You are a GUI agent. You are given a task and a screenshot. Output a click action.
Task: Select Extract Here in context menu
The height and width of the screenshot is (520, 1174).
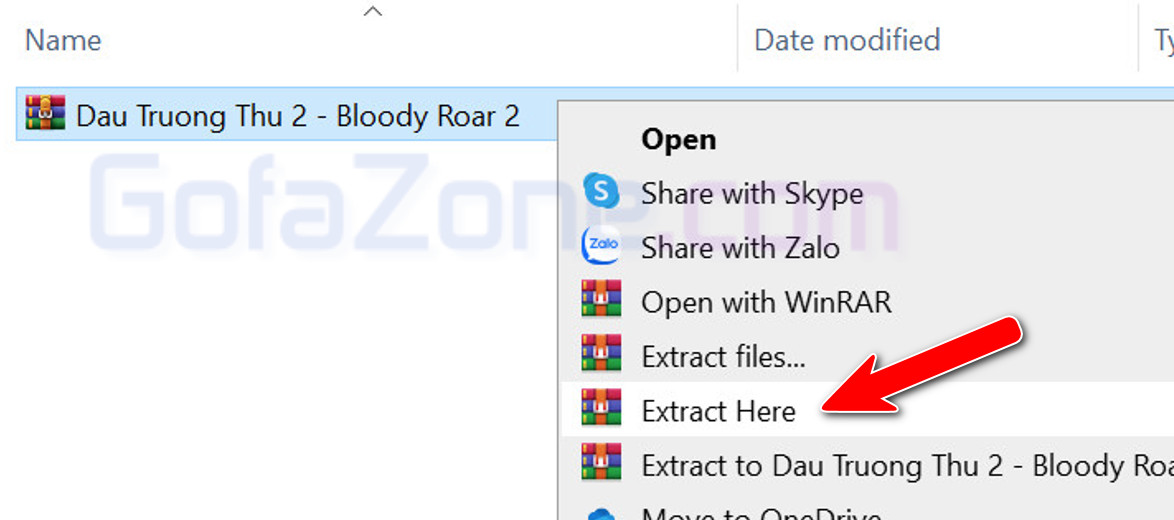point(866,411)
